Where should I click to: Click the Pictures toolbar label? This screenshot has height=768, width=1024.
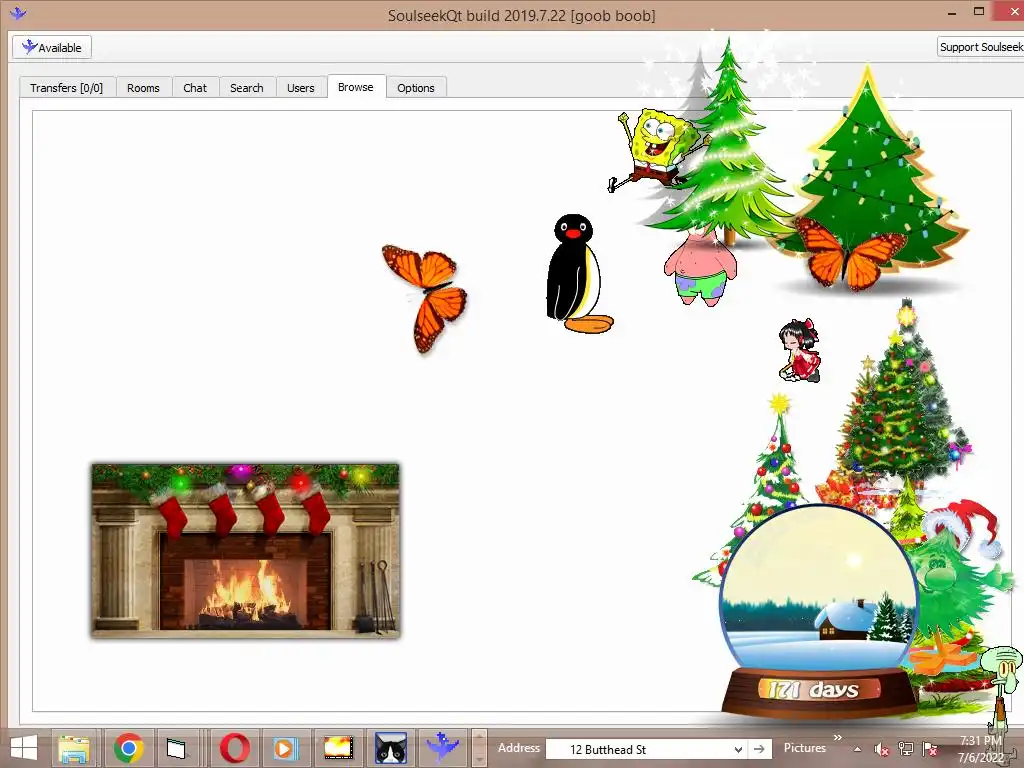point(805,748)
